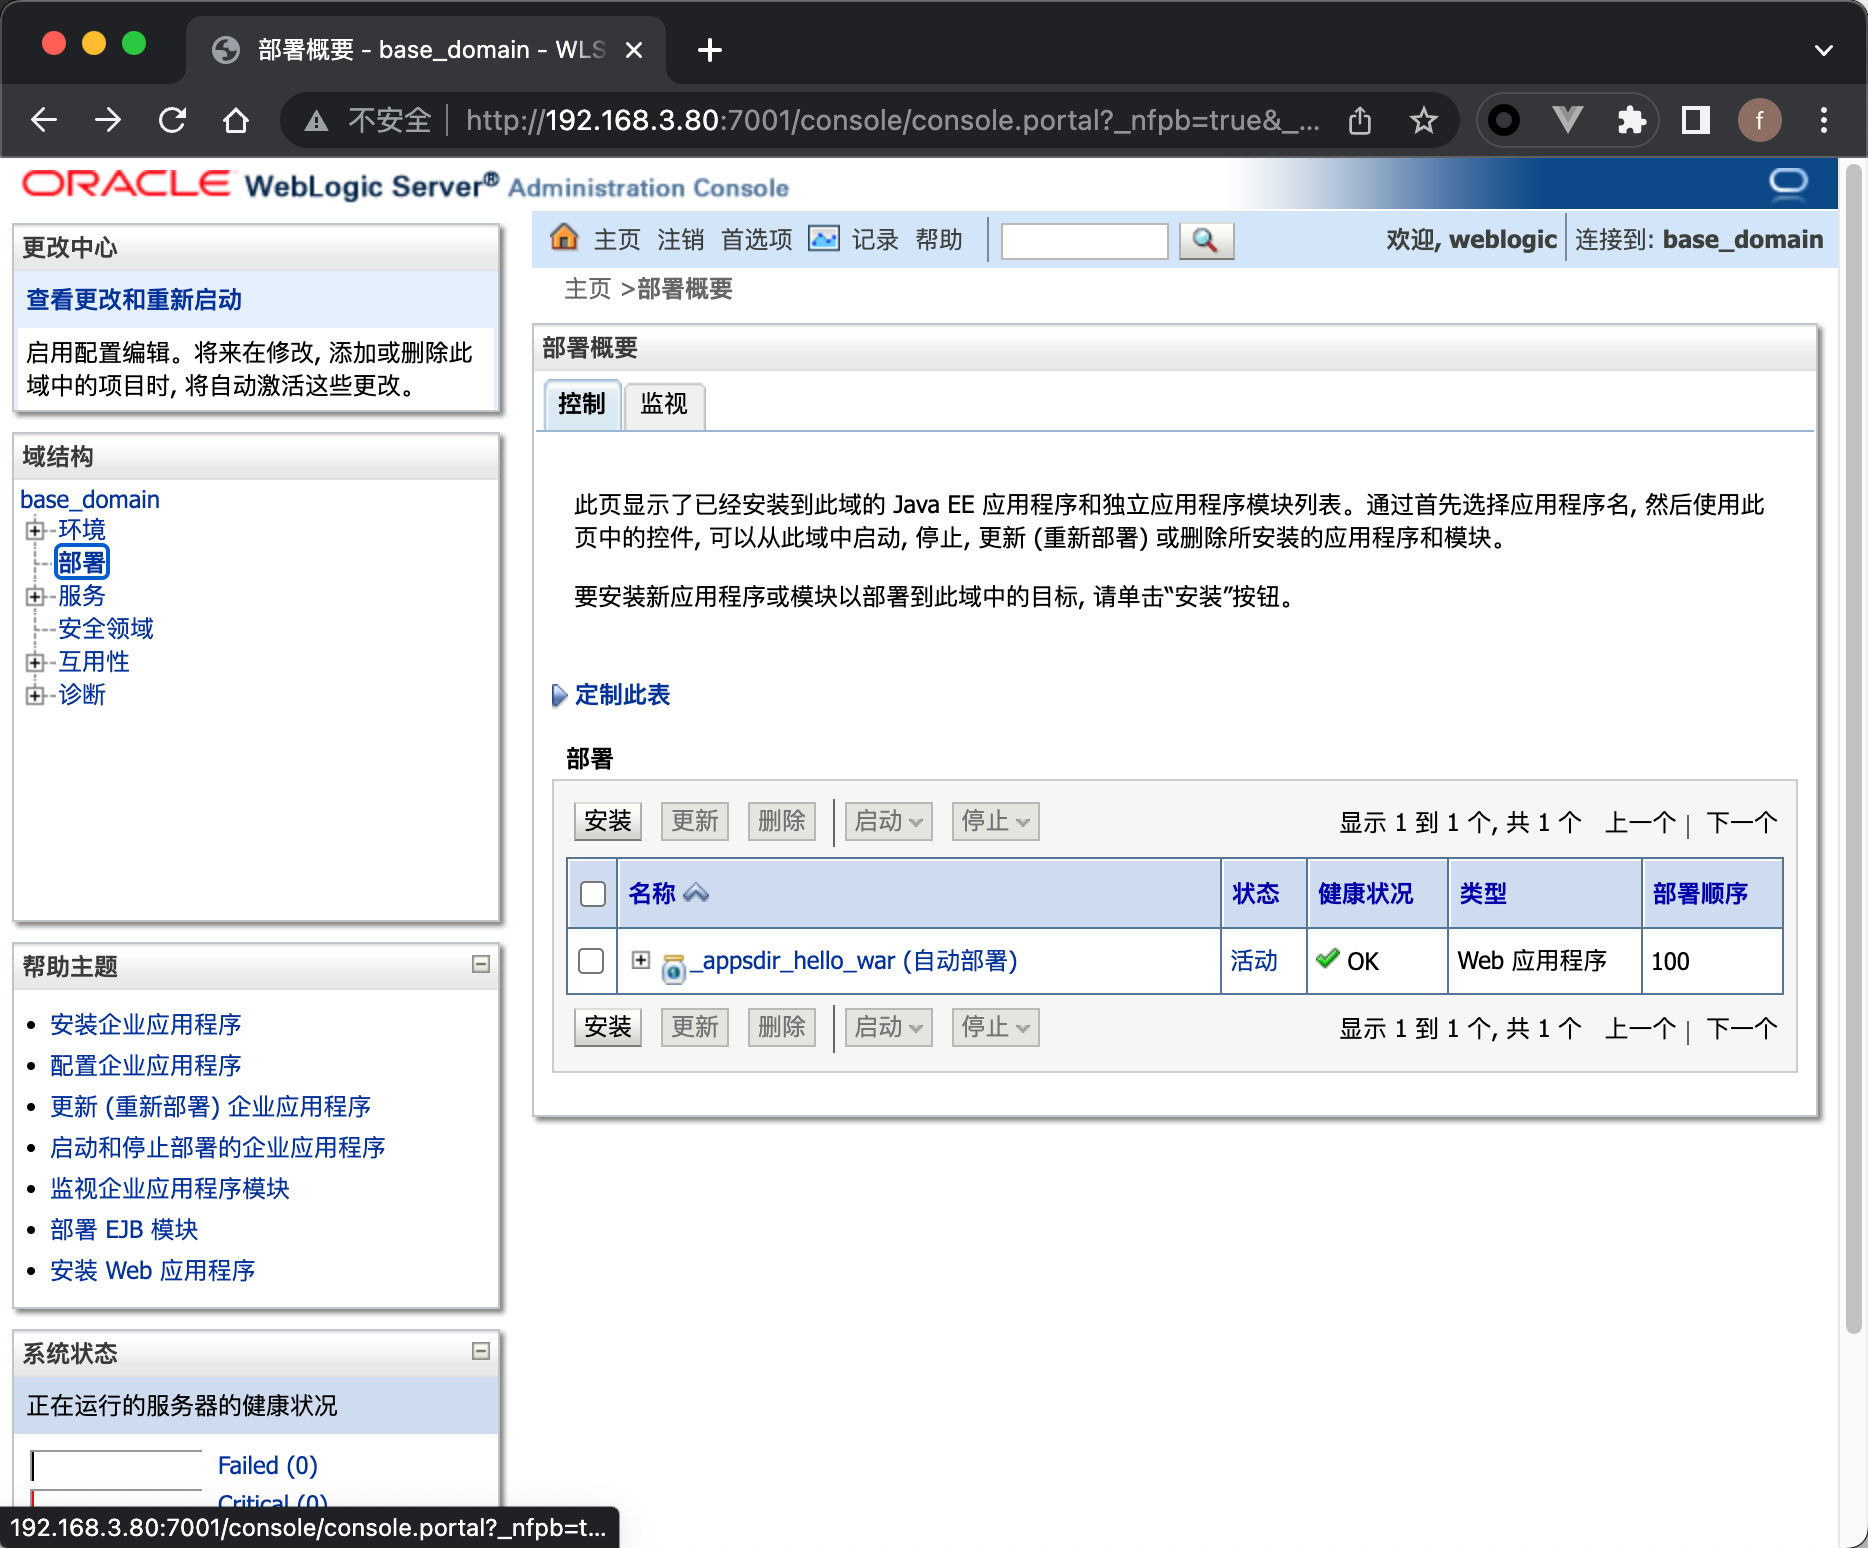Check the select-all checkbox in table header
This screenshot has height=1548, width=1868.
[x=593, y=893]
